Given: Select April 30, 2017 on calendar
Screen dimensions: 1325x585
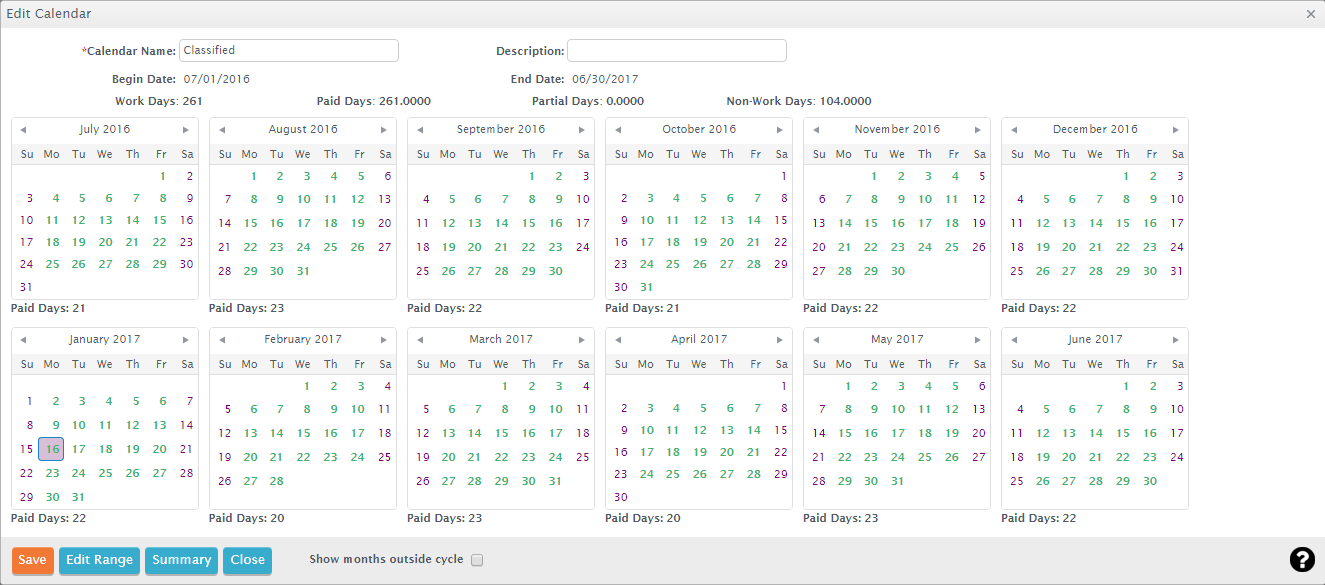Looking at the screenshot, I should 620,497.
